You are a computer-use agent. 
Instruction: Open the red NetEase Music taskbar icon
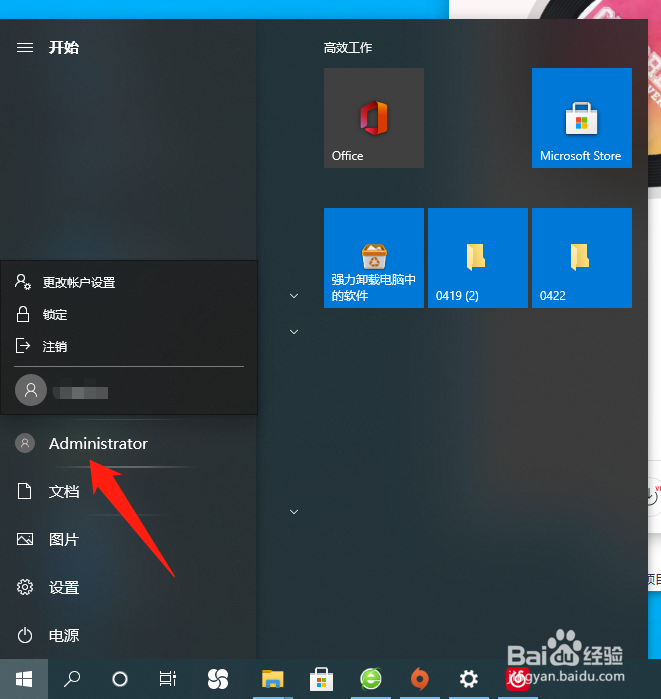pos(517,679)
